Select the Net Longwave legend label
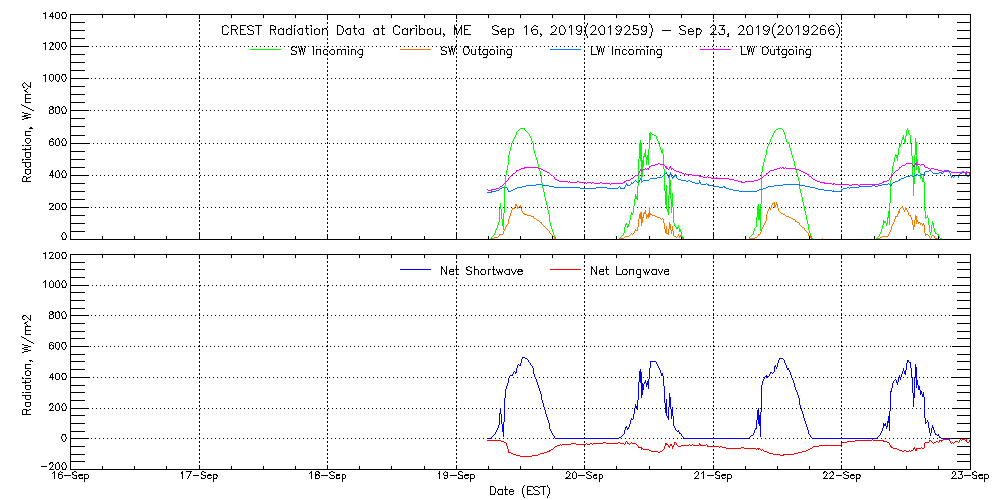The height and width of the screenshot is (500, 1000). pyautogui.click(x=630, y=271)
